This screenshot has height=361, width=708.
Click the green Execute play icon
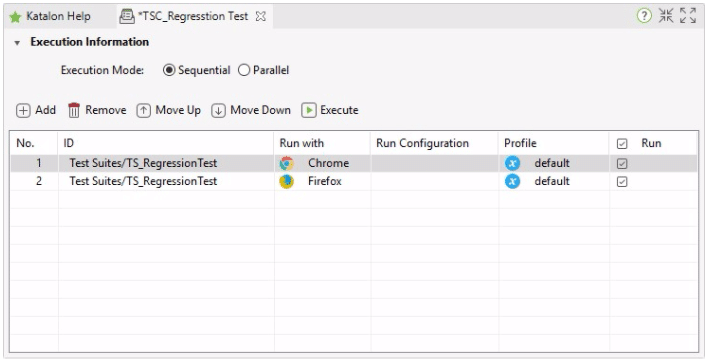pos(309,110)
